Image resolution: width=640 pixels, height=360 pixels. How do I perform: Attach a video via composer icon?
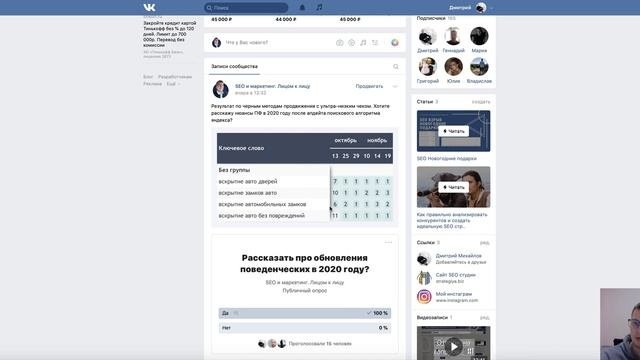pos(351,42)
